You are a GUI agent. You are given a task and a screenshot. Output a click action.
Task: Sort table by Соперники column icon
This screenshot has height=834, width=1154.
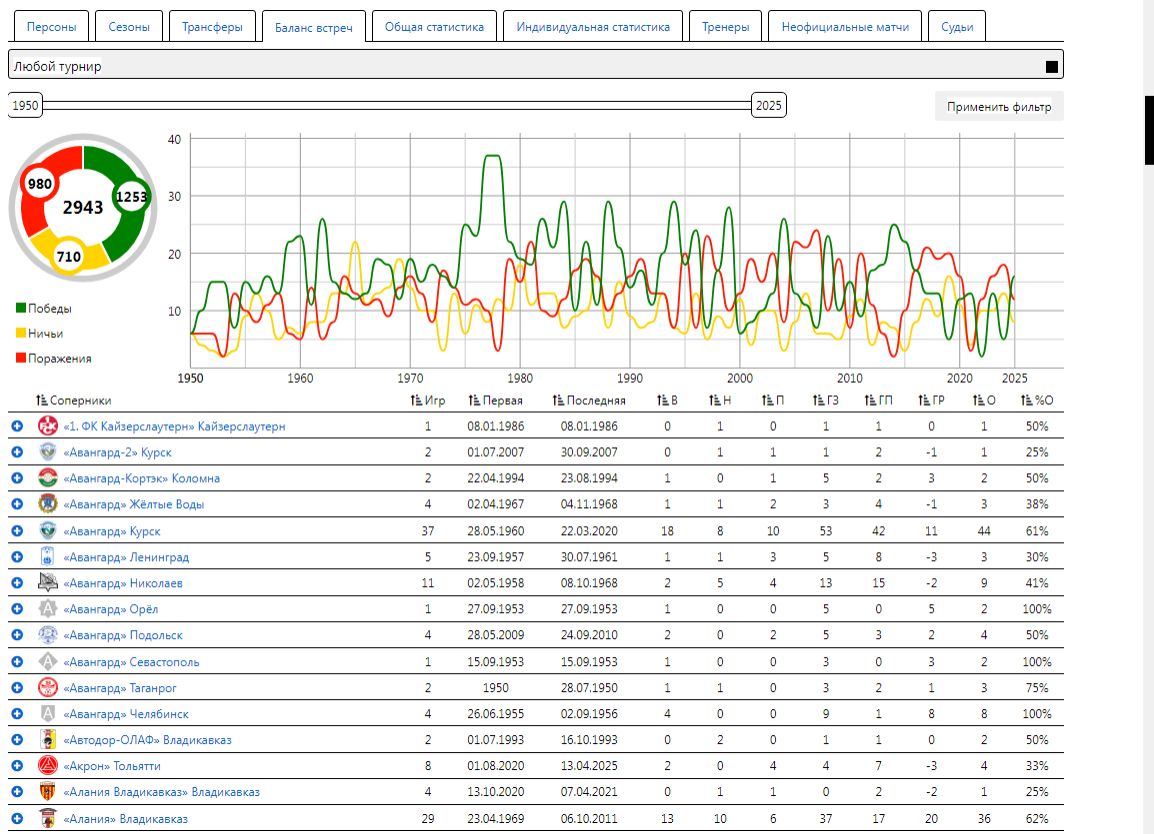pyautogui.click(x=42, y=400)
